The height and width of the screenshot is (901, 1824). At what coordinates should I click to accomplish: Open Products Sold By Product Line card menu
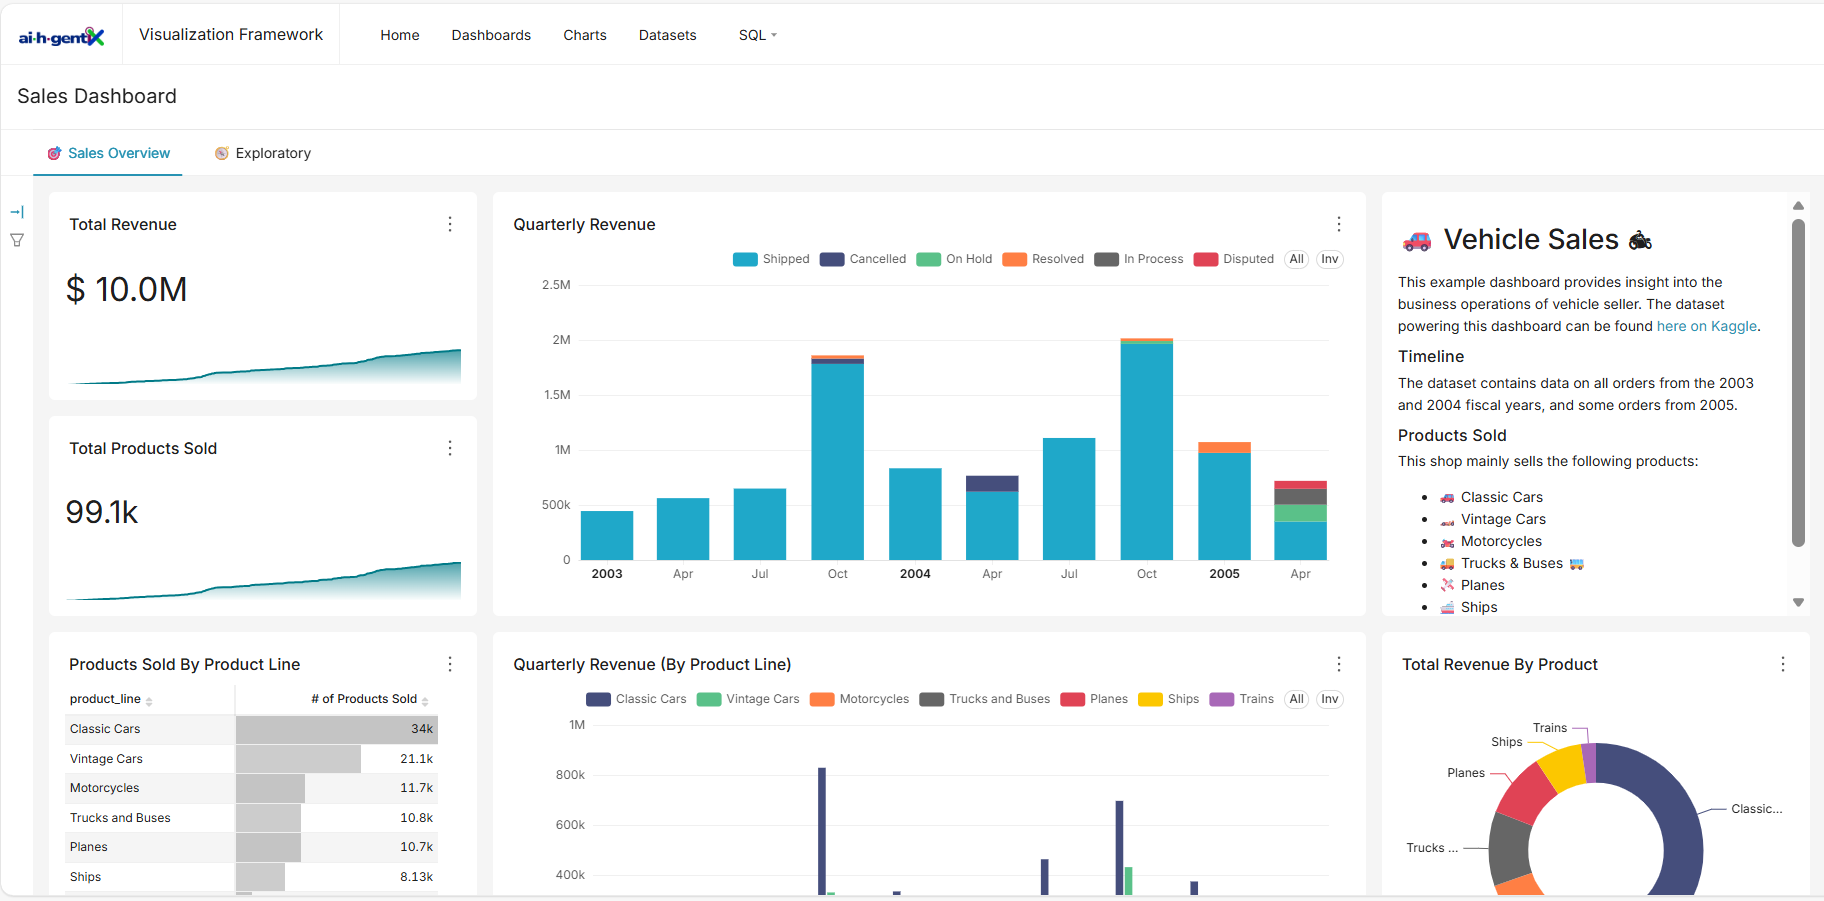tap(450, 663)
